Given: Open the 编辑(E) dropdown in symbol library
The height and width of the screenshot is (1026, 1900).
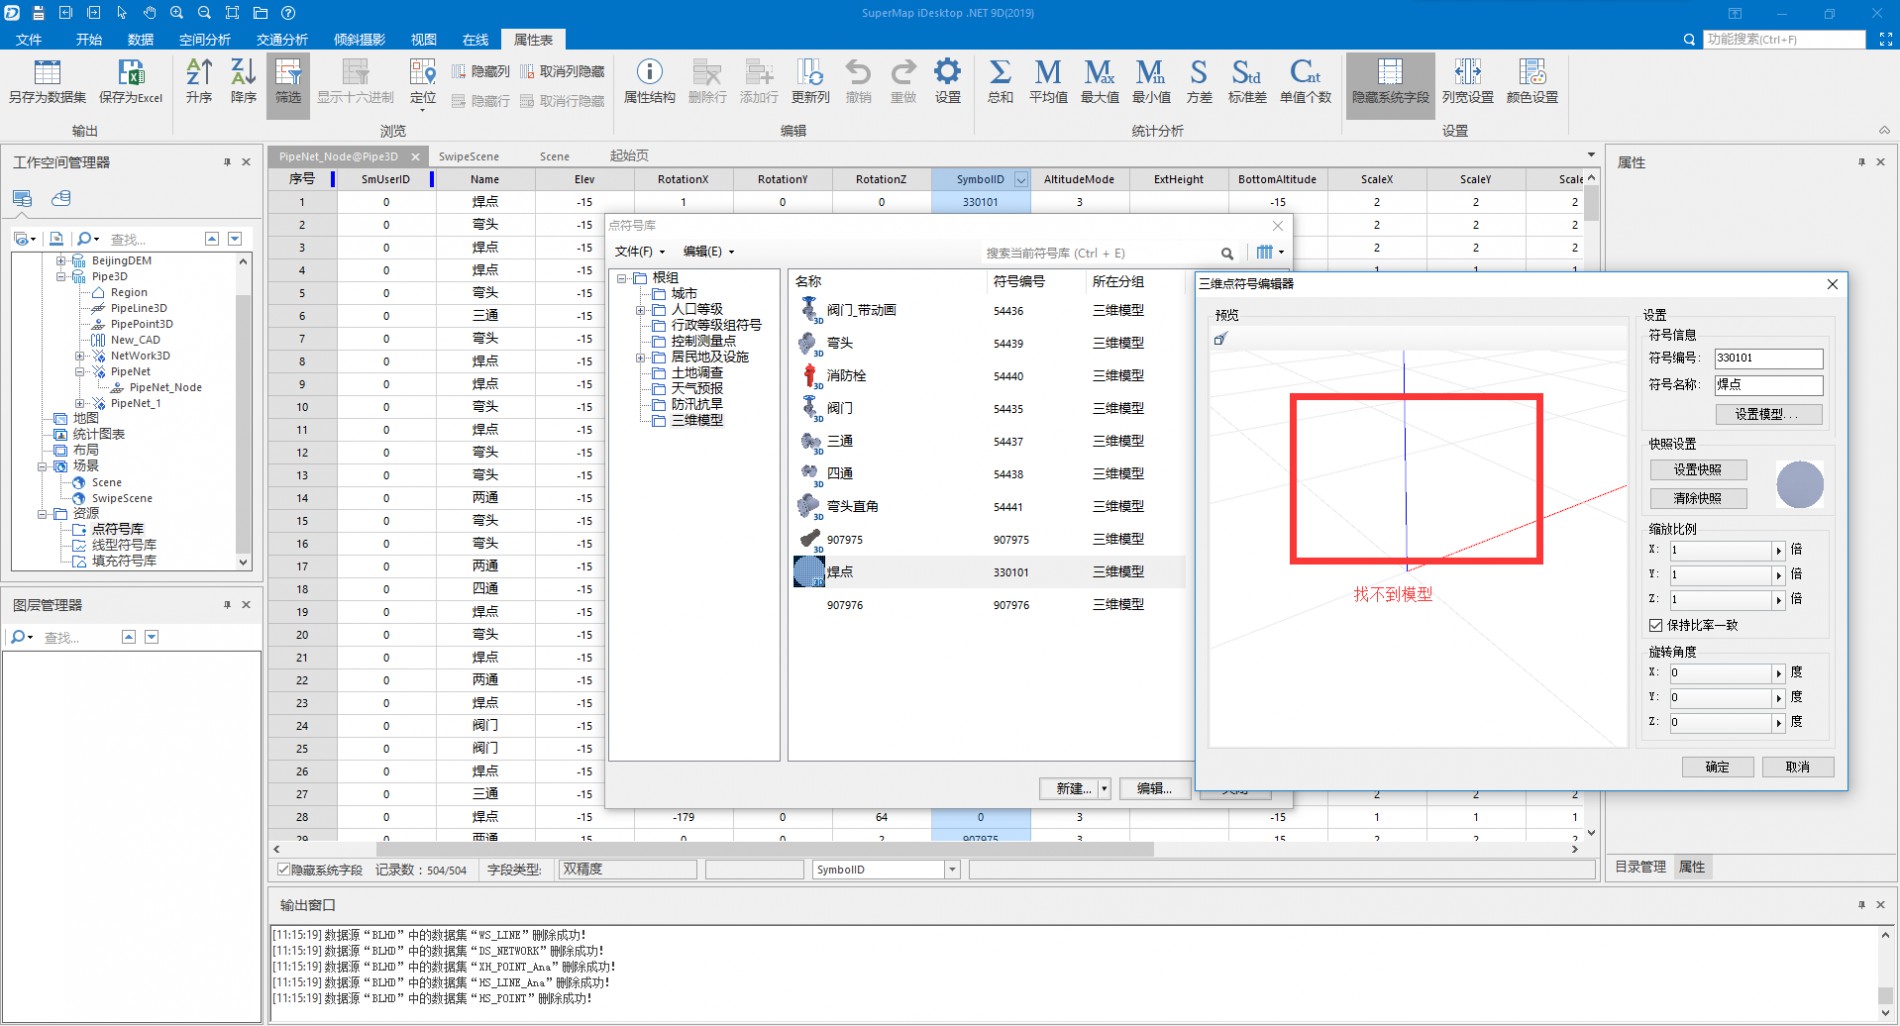Looking at the screenshot, I should click(708, 252).
